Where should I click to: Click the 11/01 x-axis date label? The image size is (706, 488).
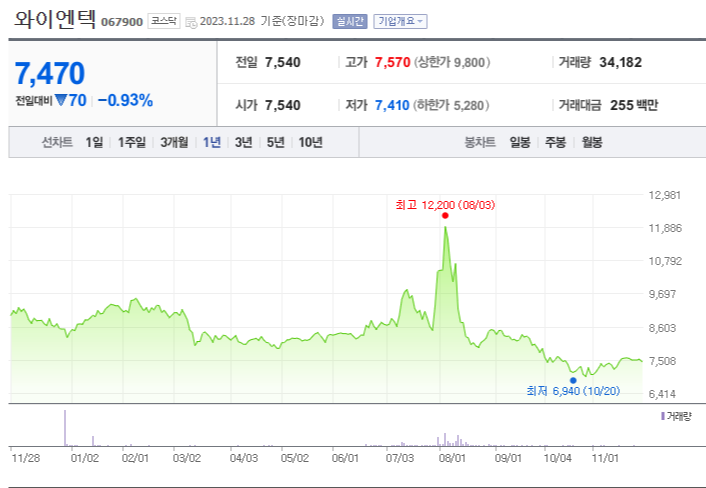tap(605, 458)
